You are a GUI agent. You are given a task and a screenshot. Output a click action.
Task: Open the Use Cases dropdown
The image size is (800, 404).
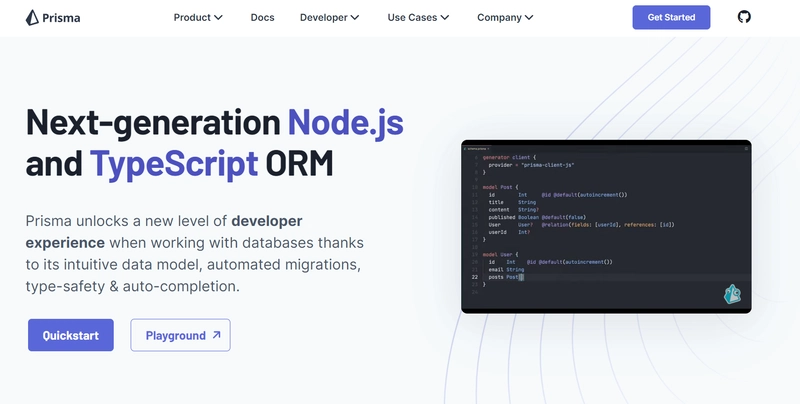click(x=418, y=17)
